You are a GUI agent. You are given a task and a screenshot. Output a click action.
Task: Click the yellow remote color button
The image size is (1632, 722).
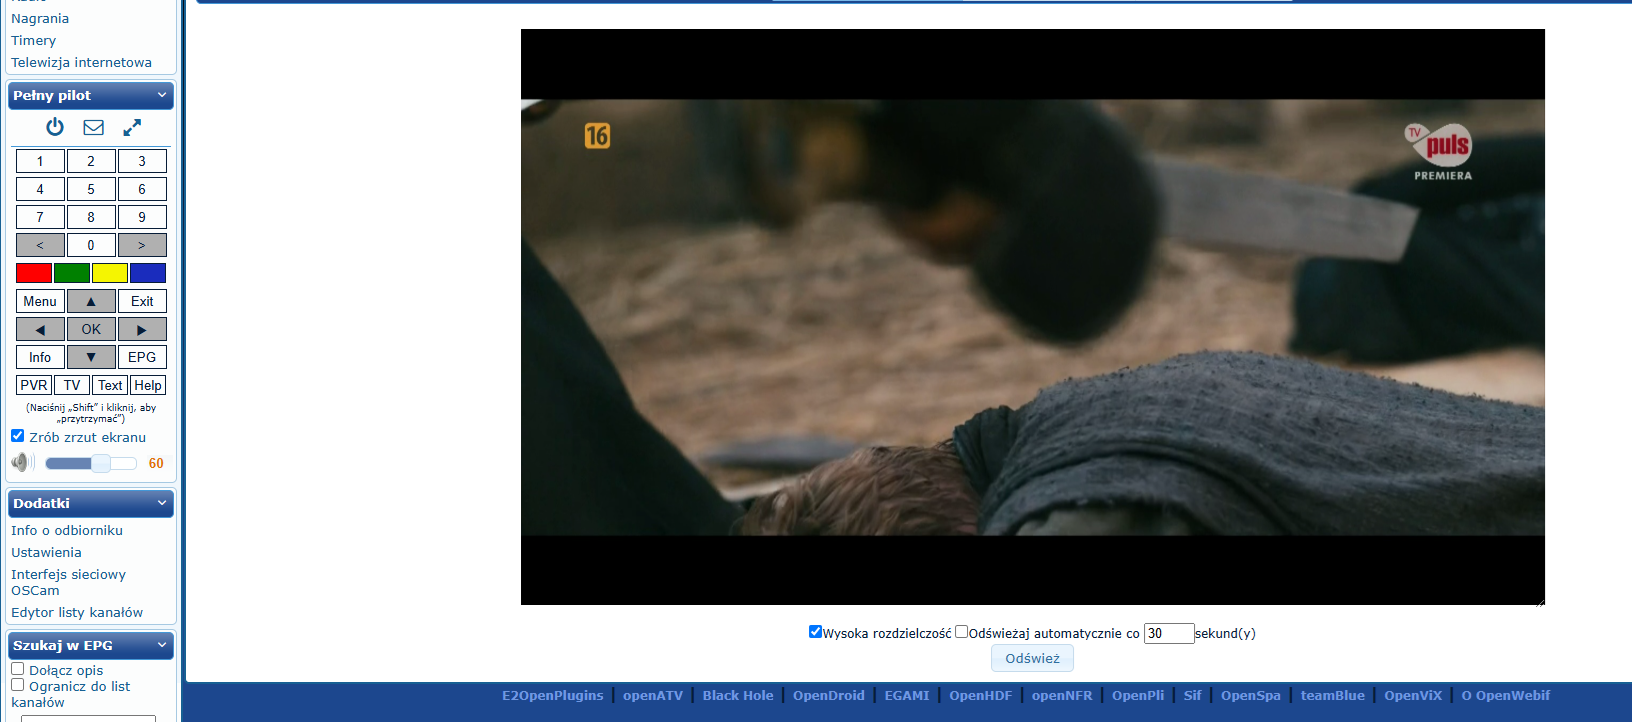[110, 273]
